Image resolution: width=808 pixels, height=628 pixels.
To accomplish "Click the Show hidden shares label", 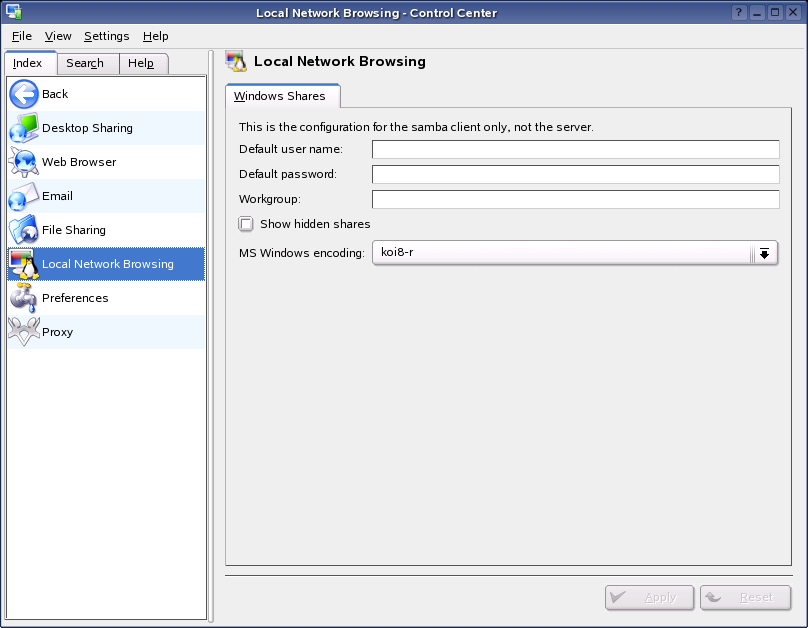I will click(315, 224).
